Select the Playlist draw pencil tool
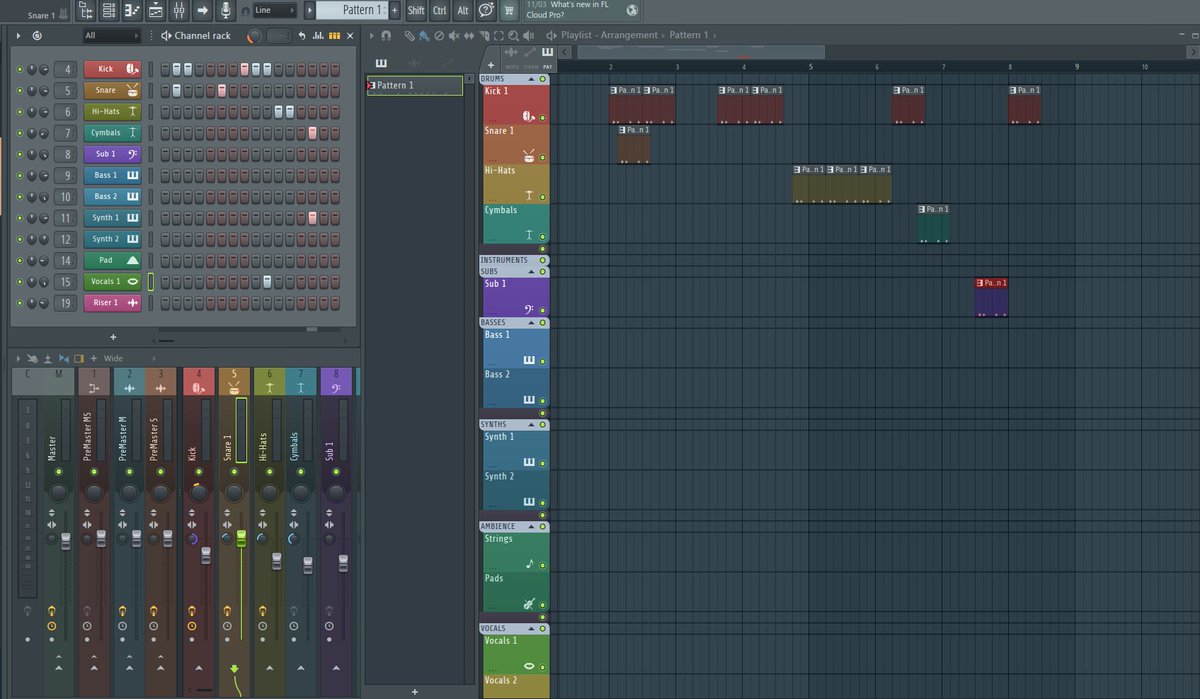Viewport: 1200px width, 699px height. click(409, 36)
